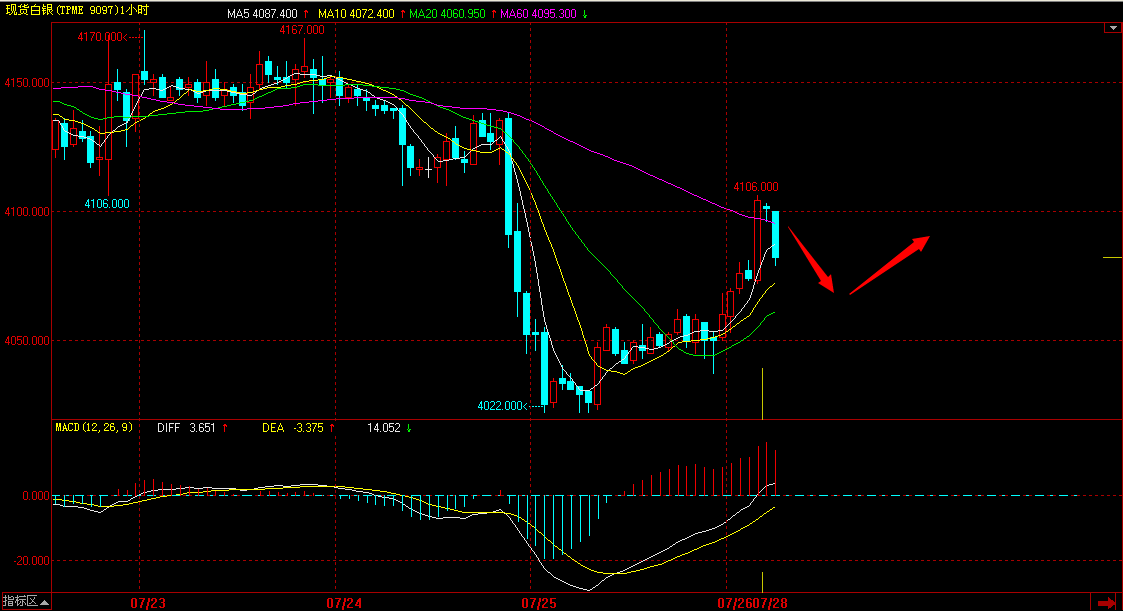Viewport: 1123px width, 611px height.
Task: Click the 4170.000 high price marker
Action: pos(102,37)
